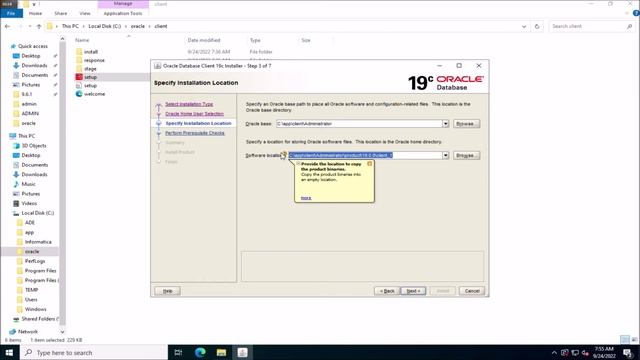Select This PC in navigation pane
The width and height of the screenshot is (640, 360).
pyautogui.click(x=27, y=136)
